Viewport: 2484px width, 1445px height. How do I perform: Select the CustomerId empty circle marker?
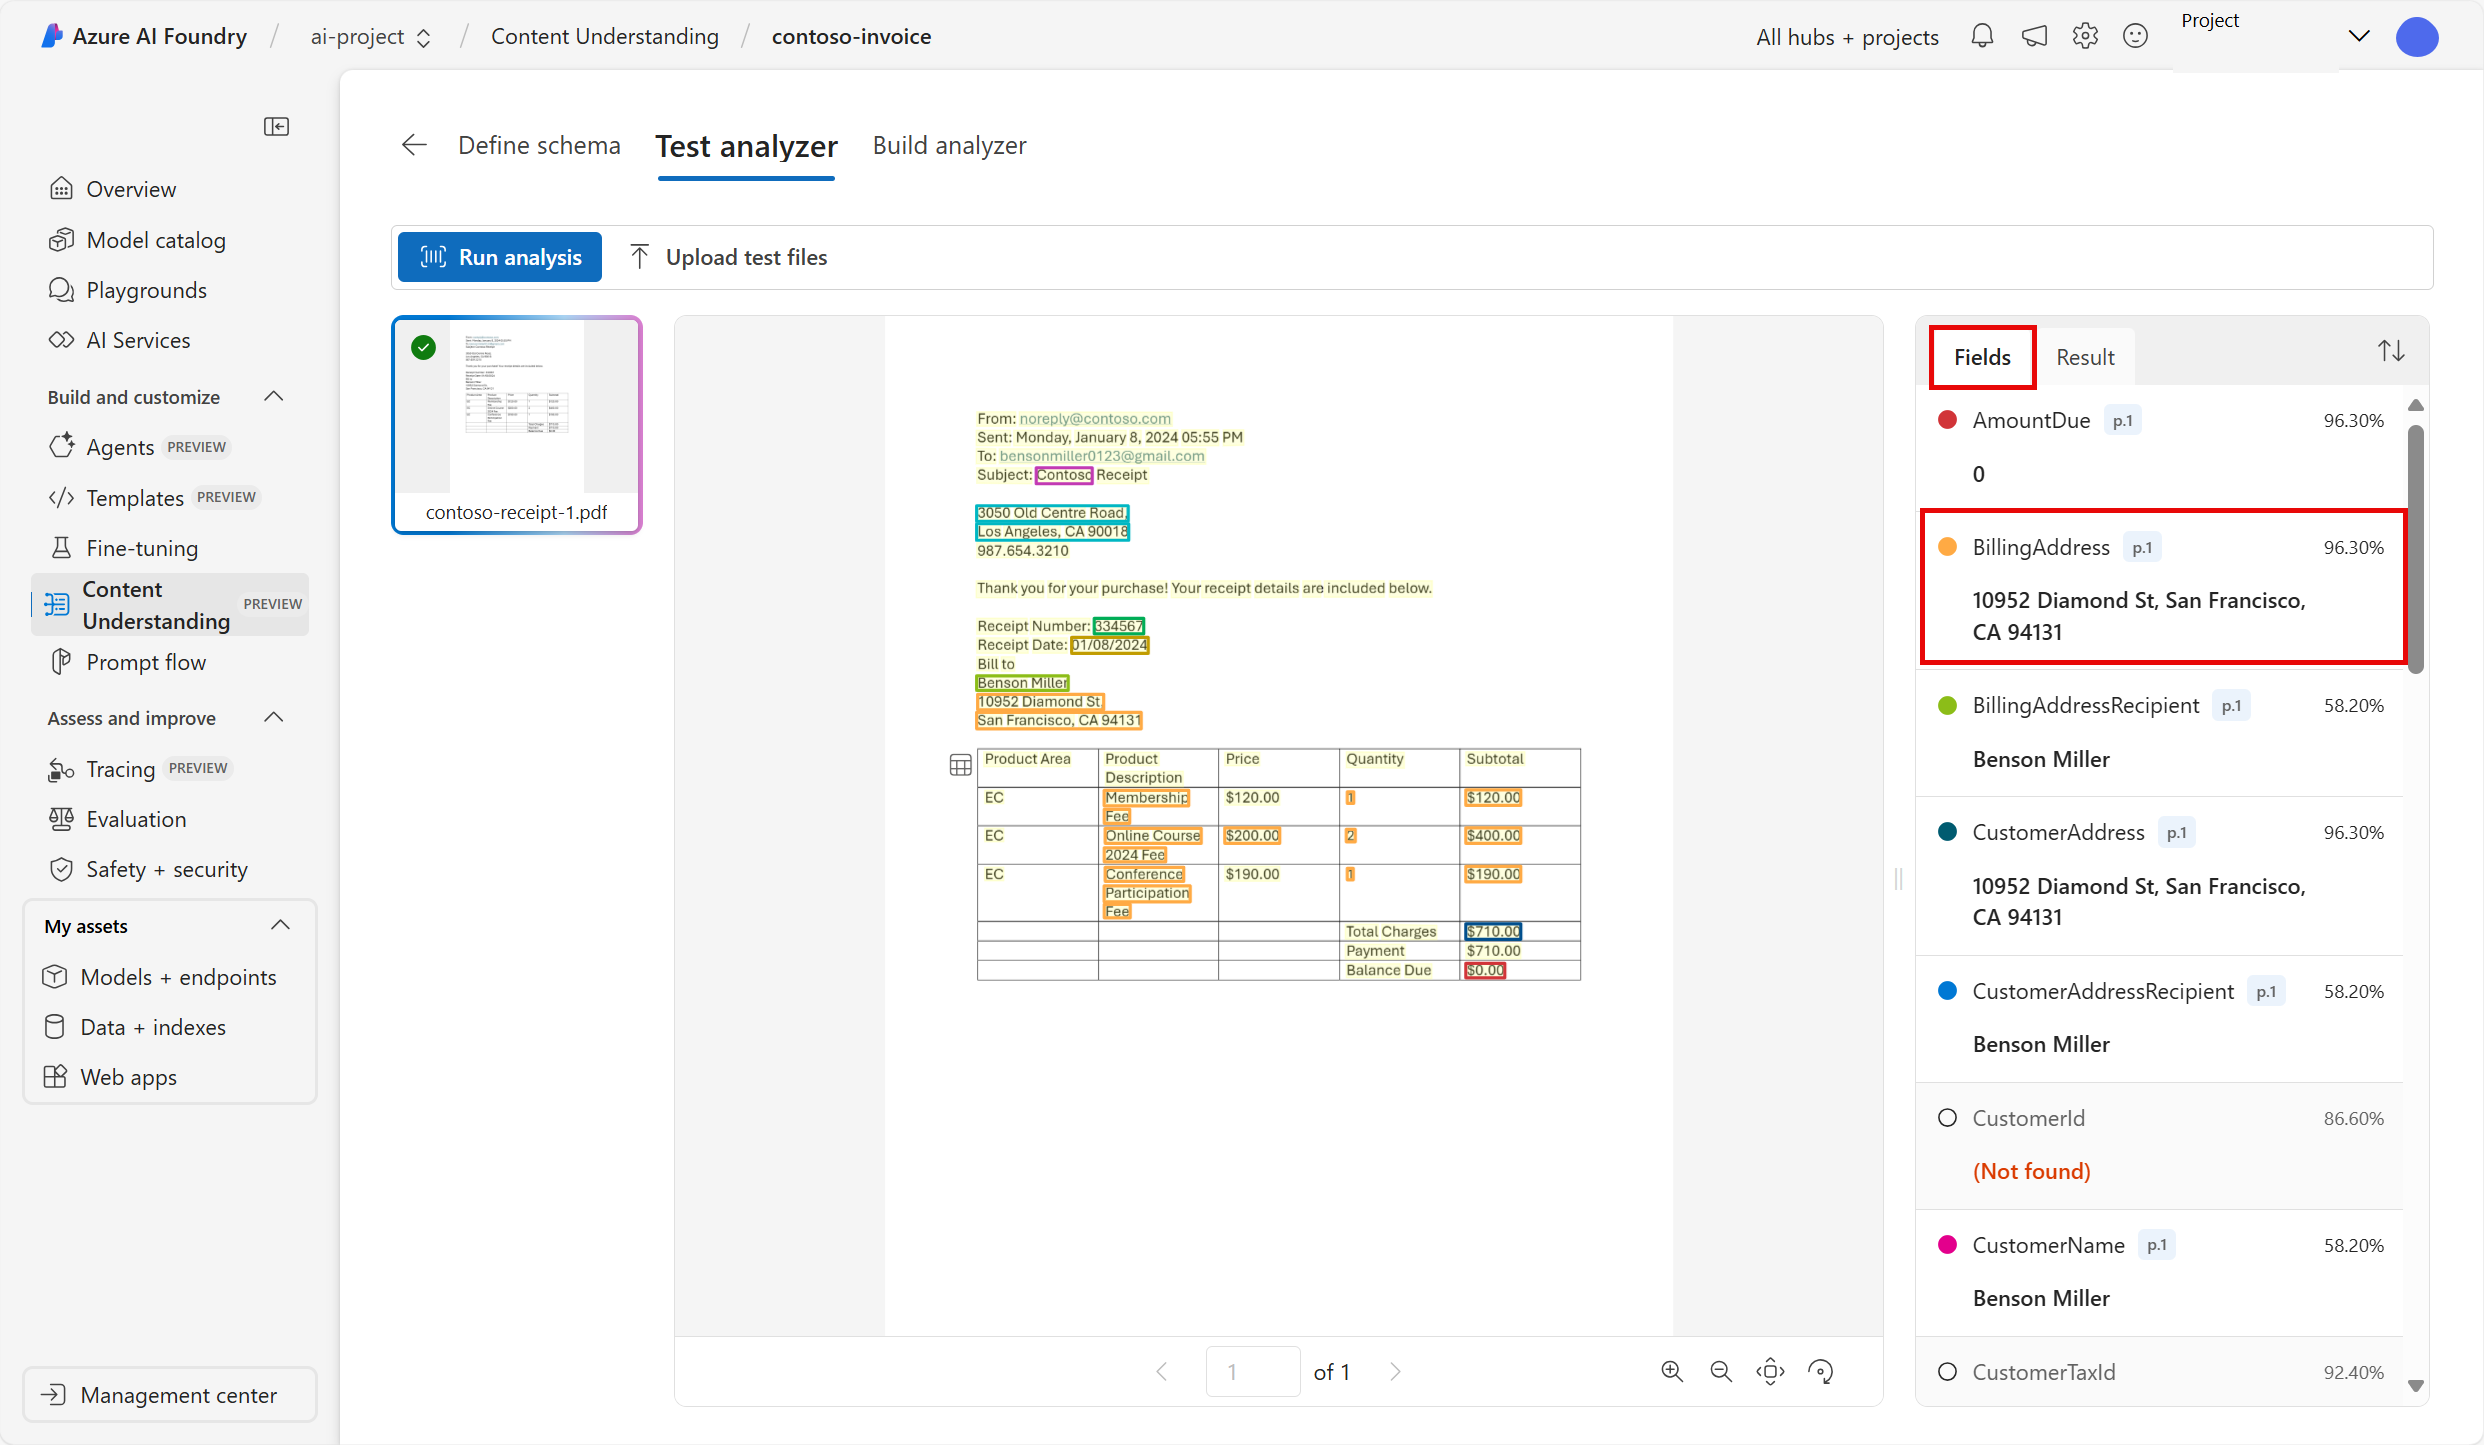[x=1946, y=1118]
